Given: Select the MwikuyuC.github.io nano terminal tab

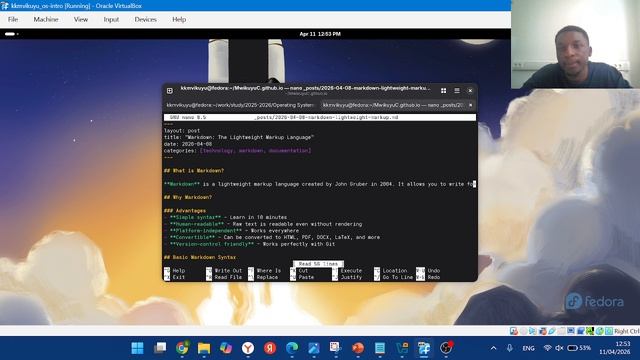Looking at the screenshot, I should click(393, 105).
